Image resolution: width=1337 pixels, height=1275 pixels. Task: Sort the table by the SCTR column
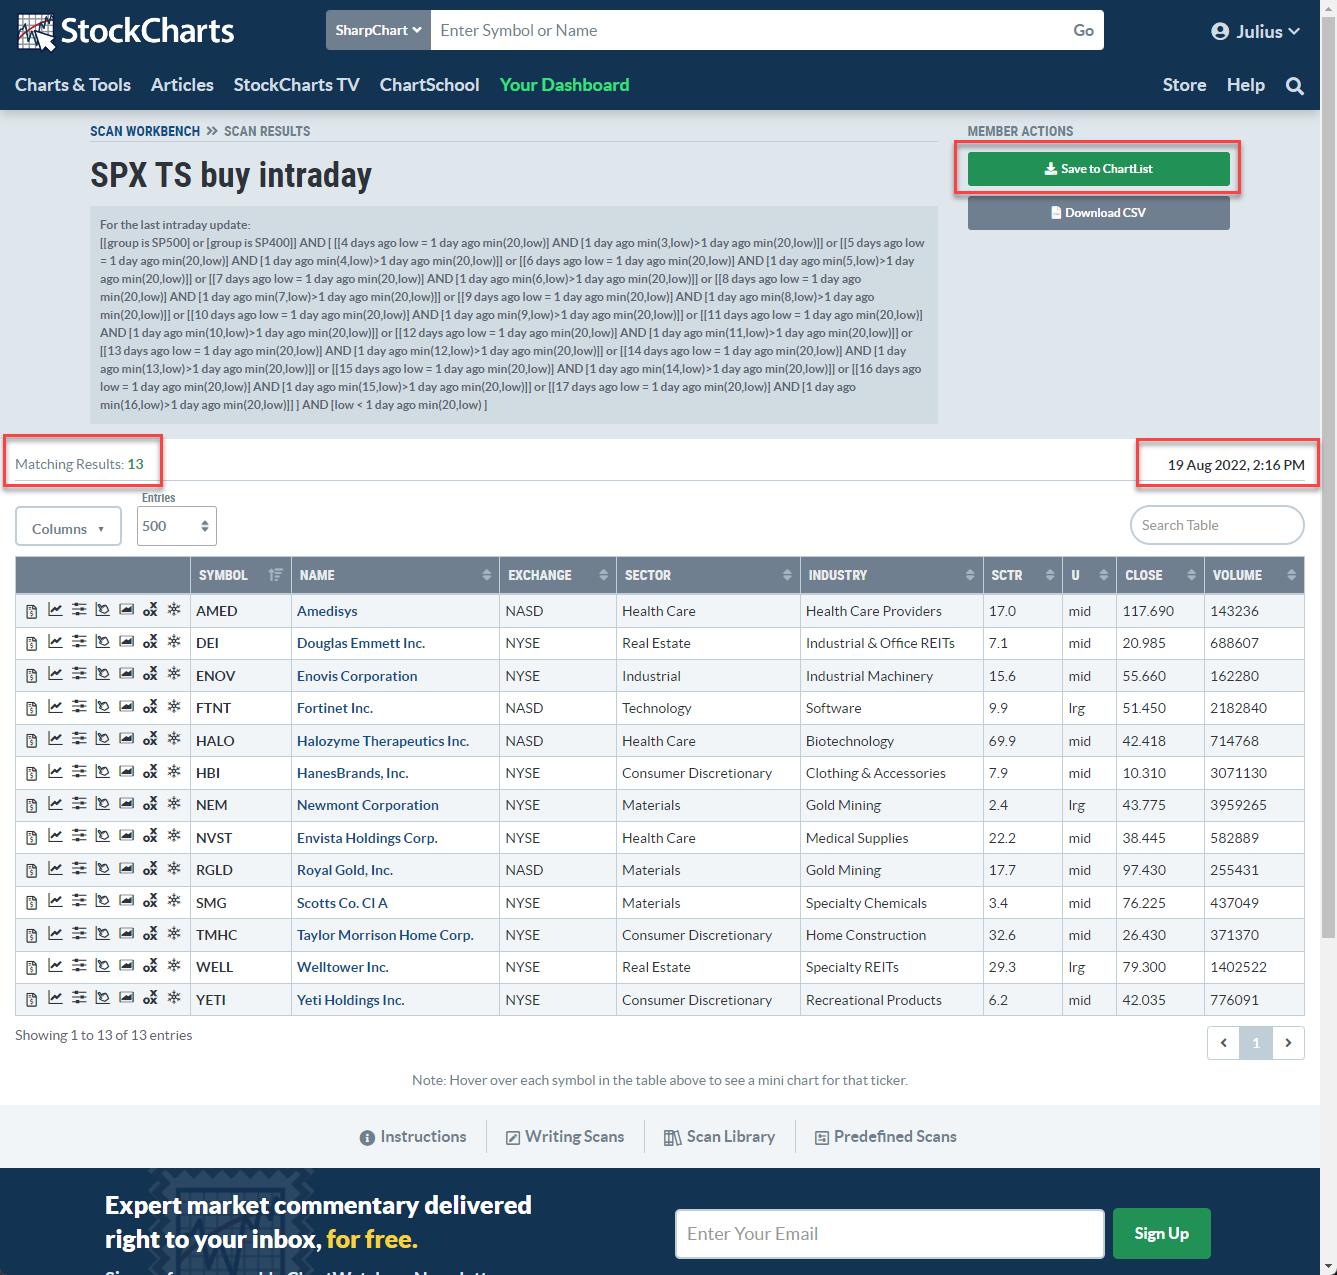coord(1020,575)
